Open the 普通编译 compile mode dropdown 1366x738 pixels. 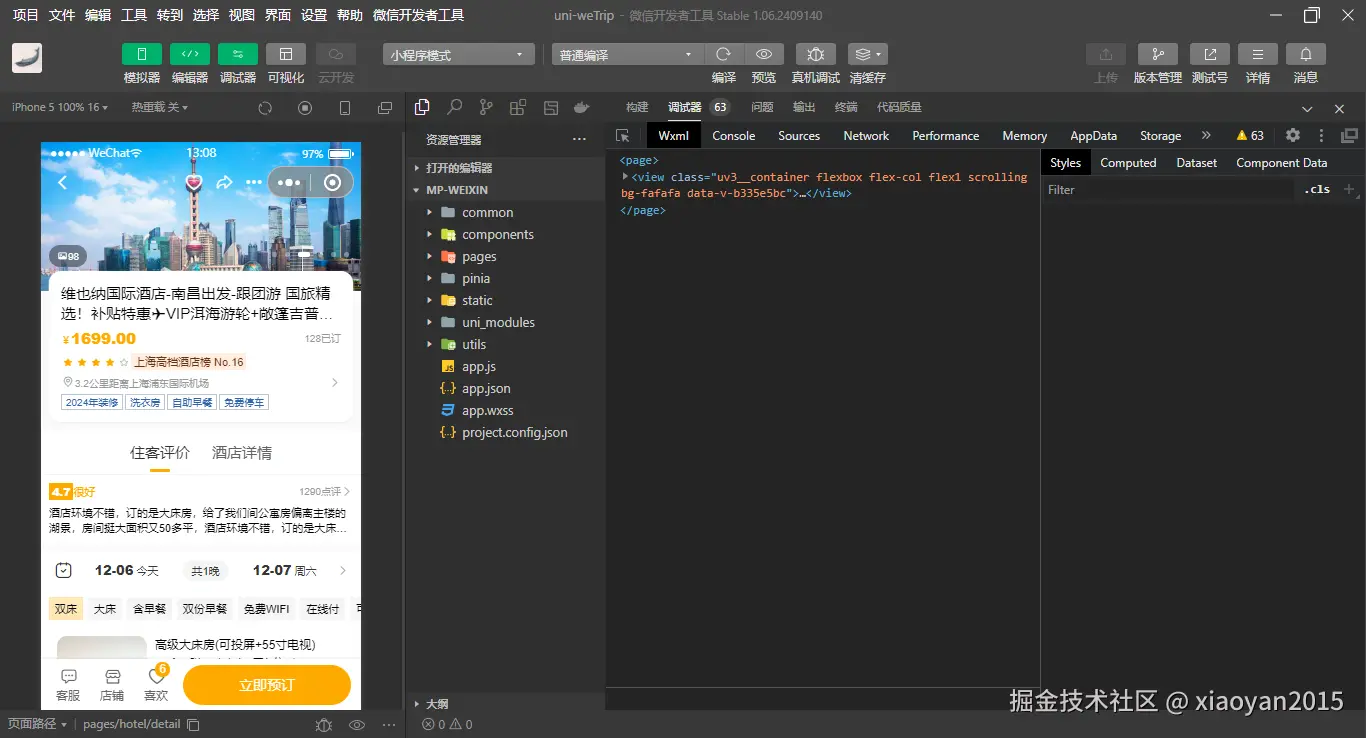coord(628,55)
